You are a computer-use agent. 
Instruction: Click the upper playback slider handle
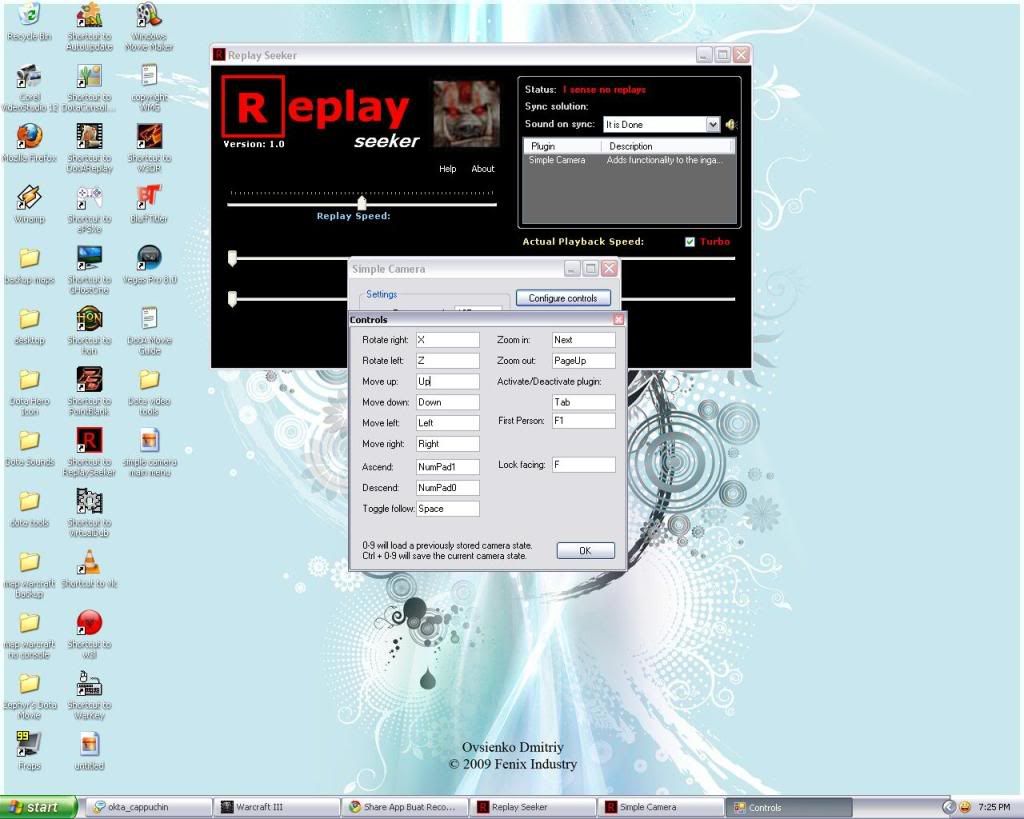coord(232,258)
